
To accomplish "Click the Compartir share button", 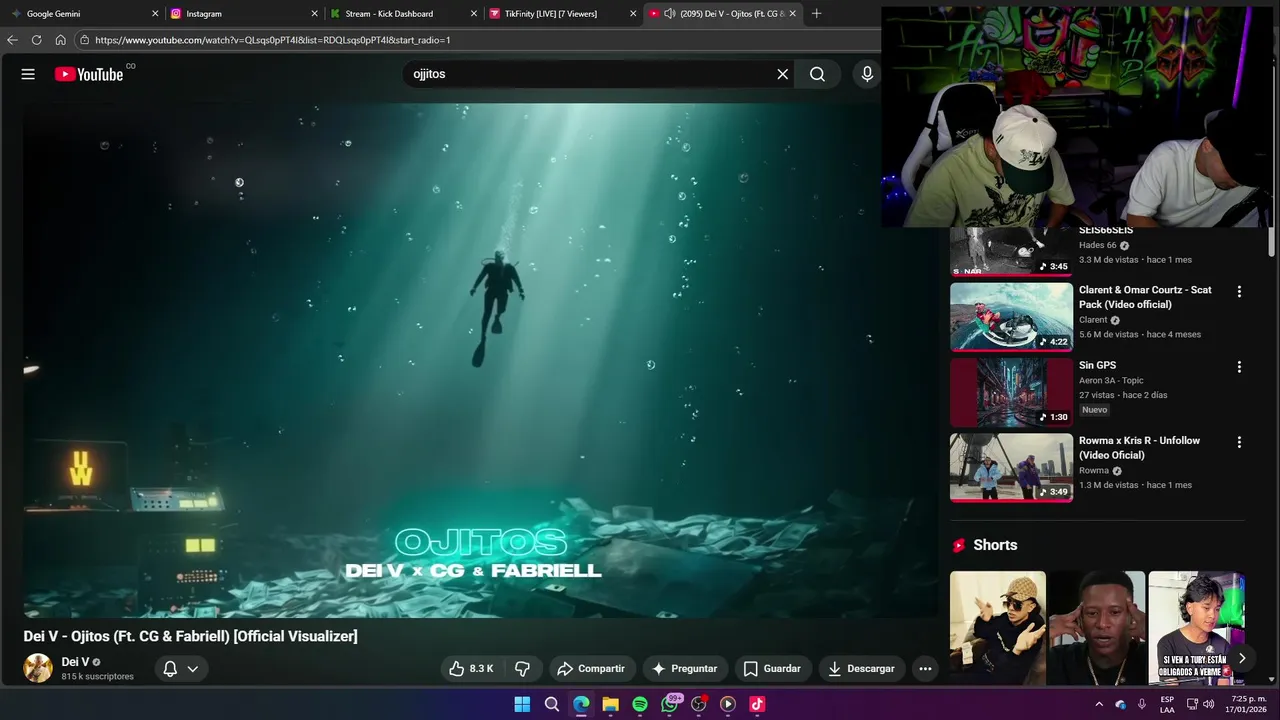I will click(591, 668).
